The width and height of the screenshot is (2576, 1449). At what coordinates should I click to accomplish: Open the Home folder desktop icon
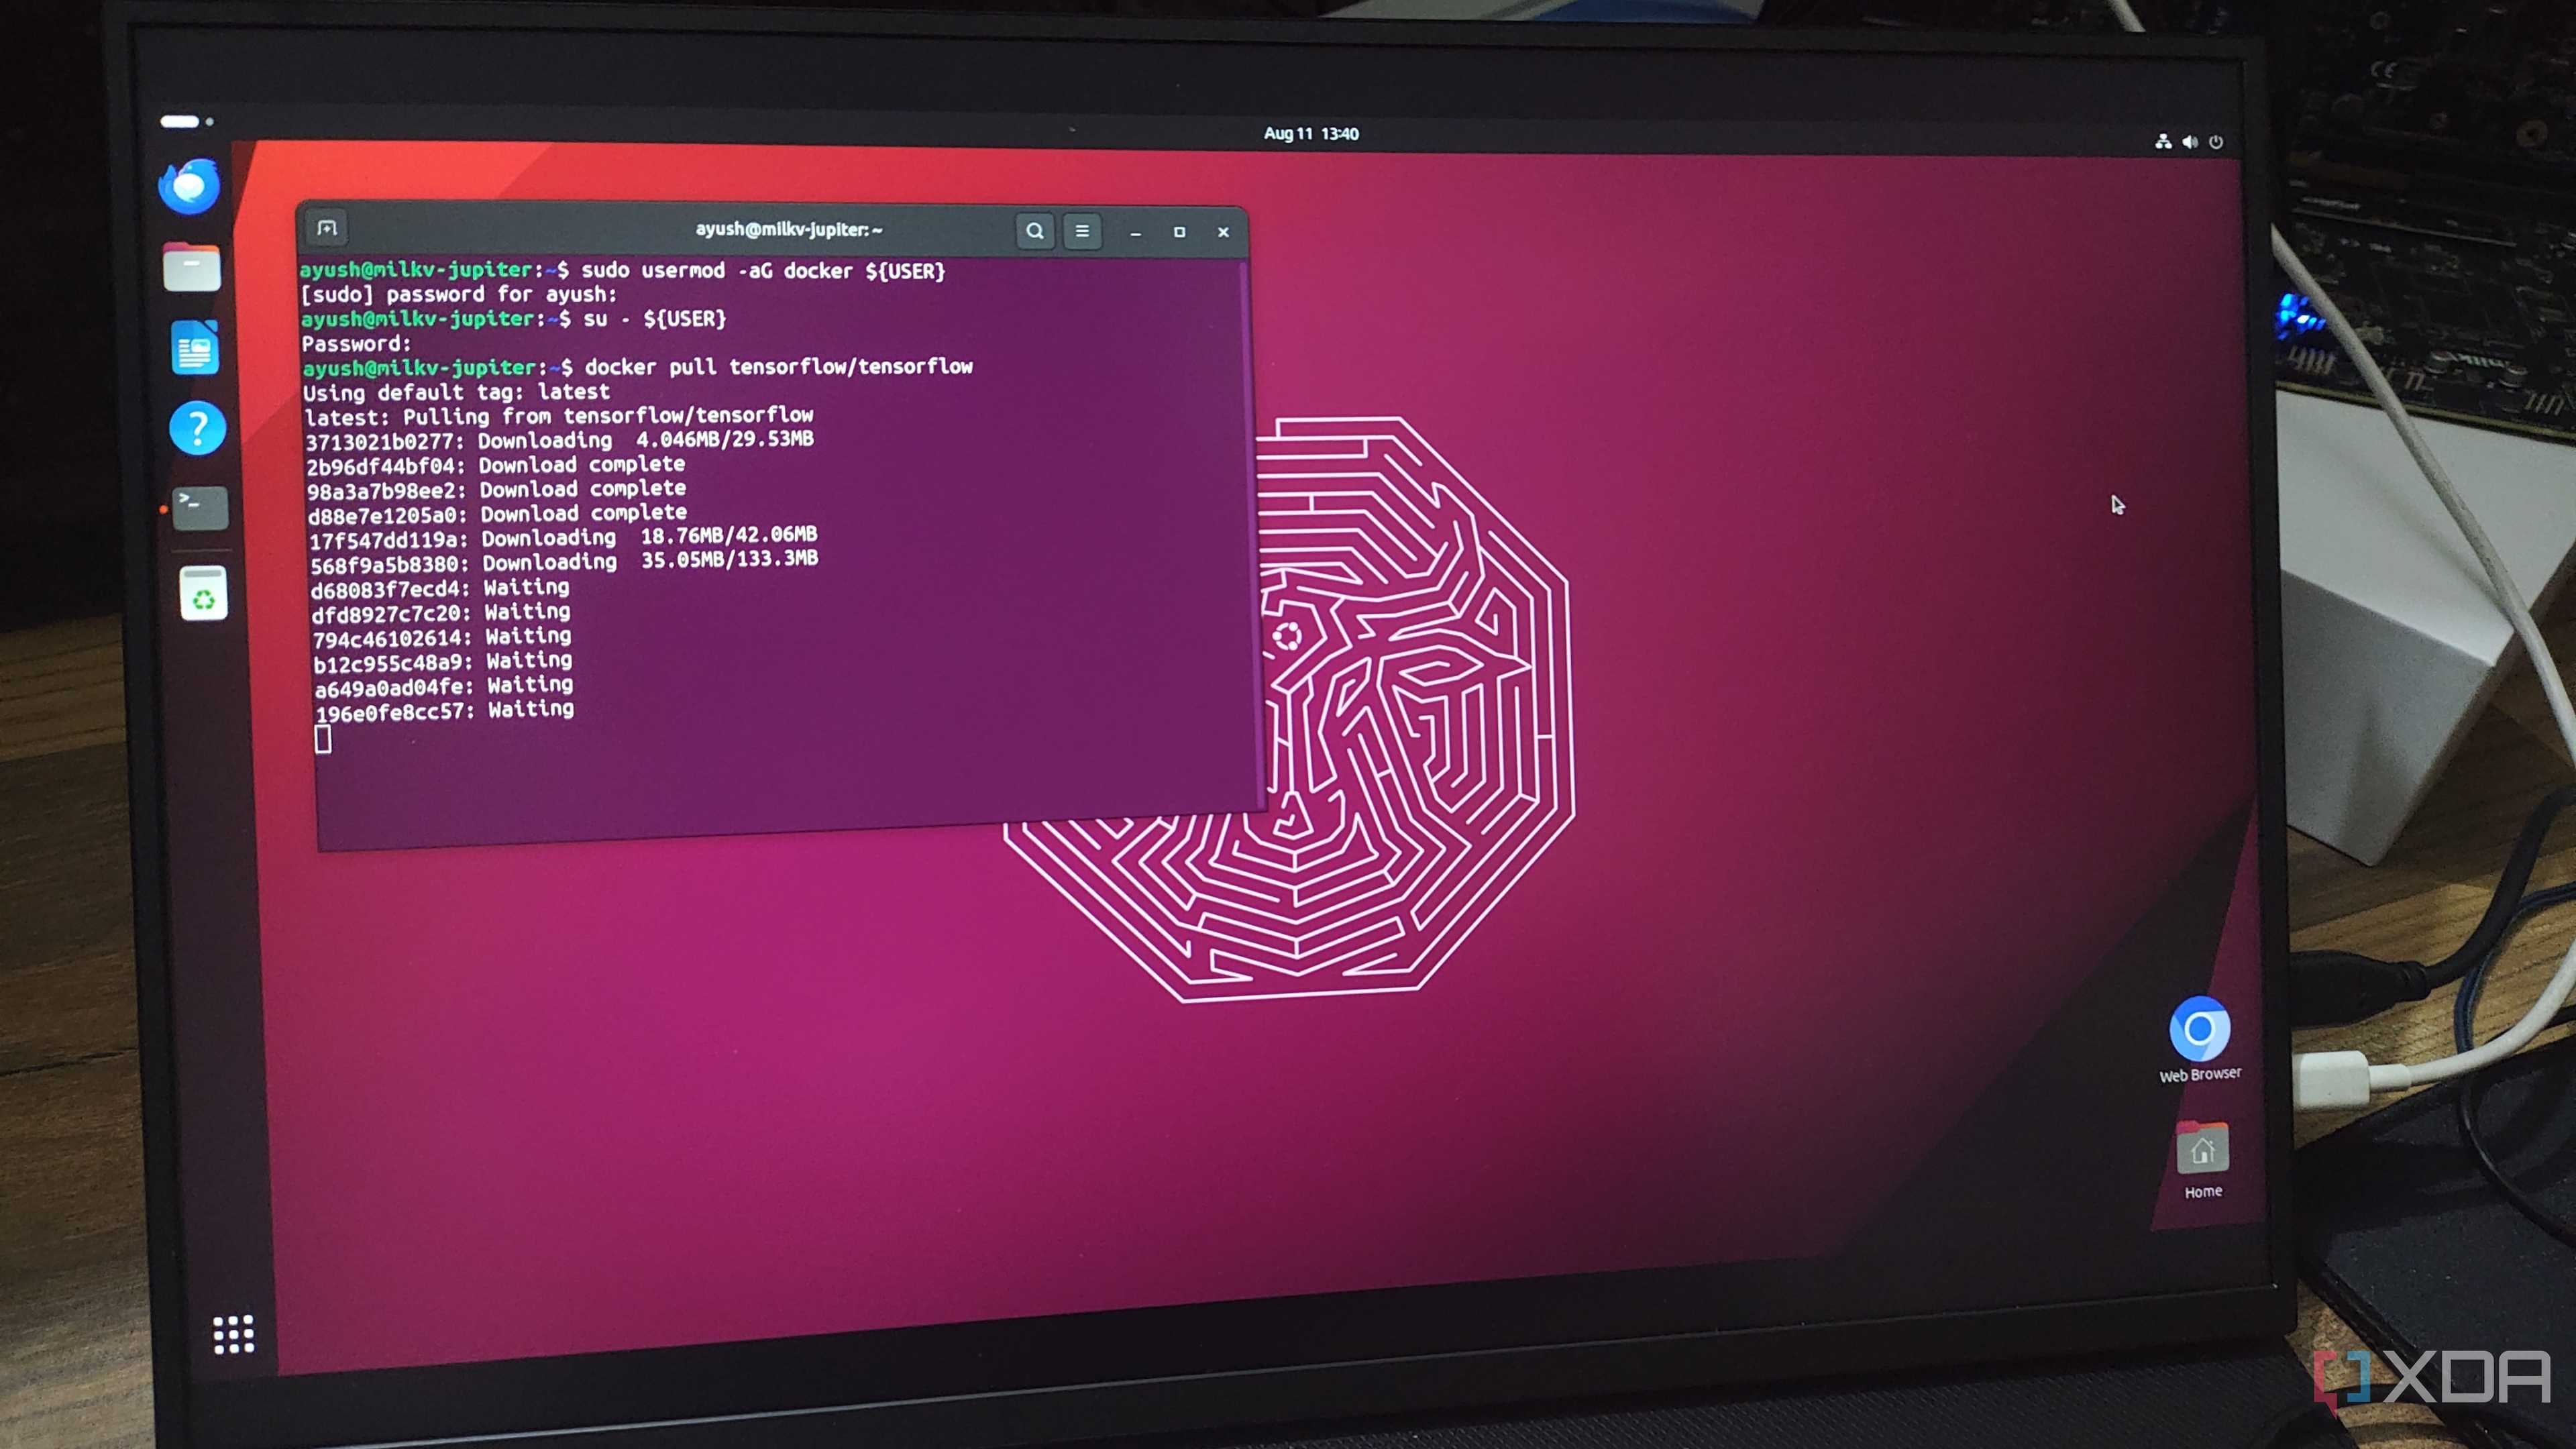2203,1160
